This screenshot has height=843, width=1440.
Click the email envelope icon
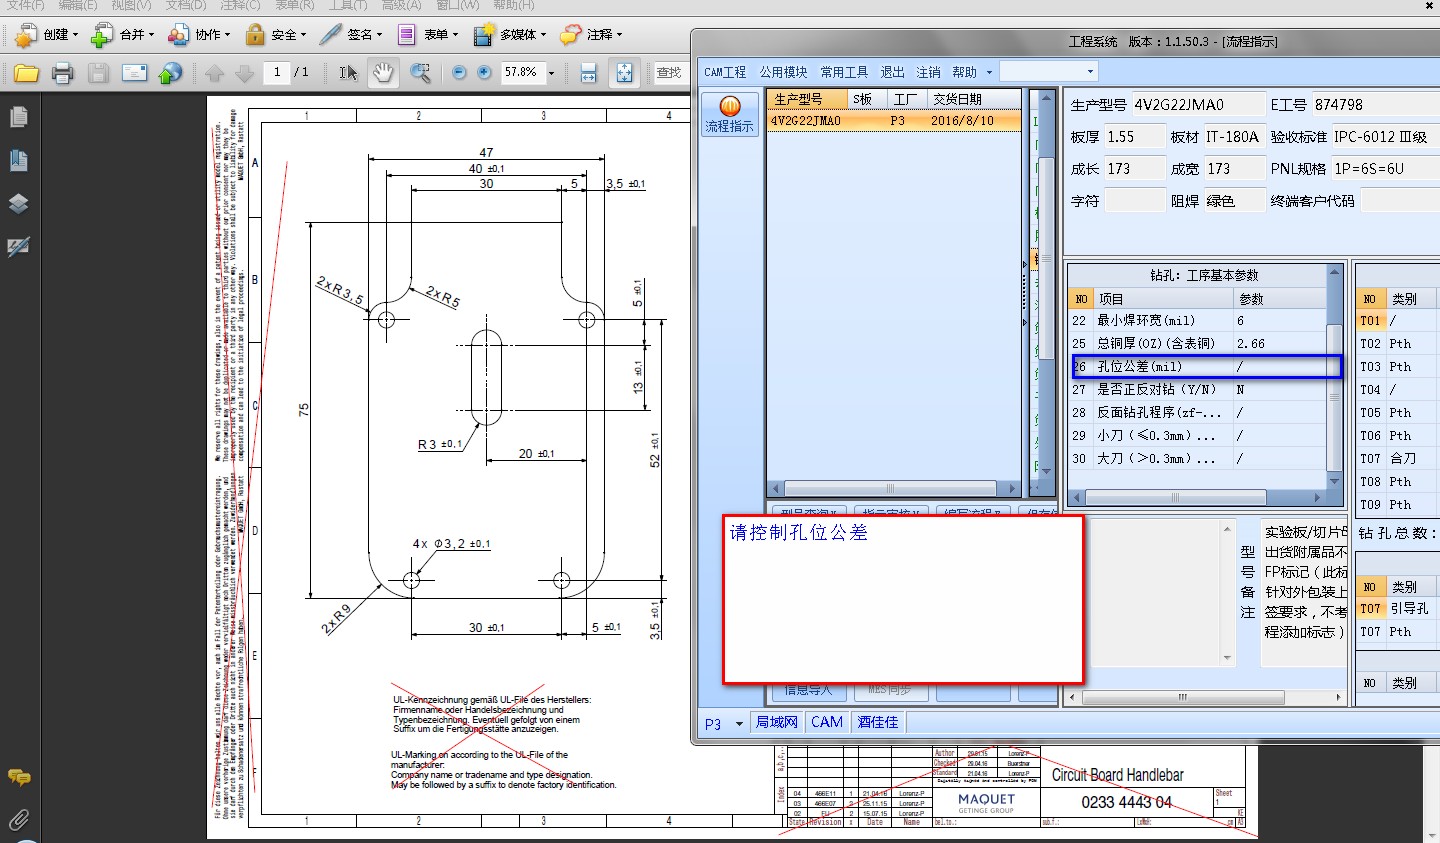(134, 73)
